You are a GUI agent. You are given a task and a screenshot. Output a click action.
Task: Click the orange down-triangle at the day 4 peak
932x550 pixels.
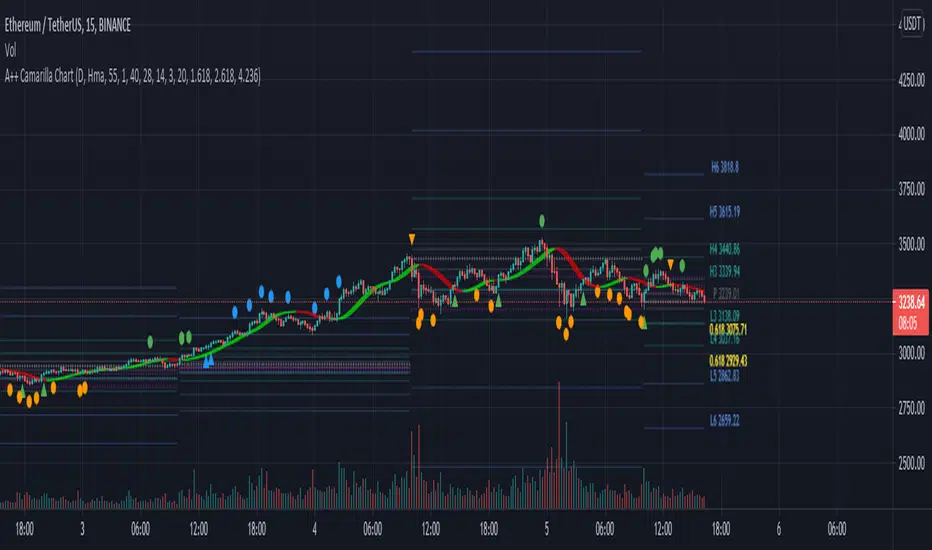pyautogui.click(x=411, y=239)
